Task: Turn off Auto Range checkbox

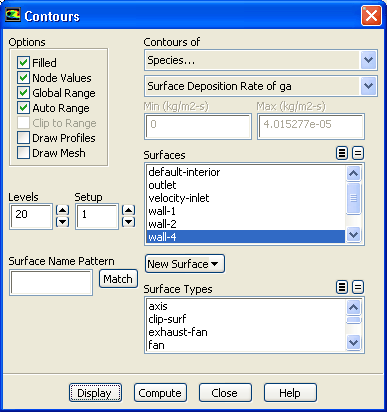Action: coord(23,108)
